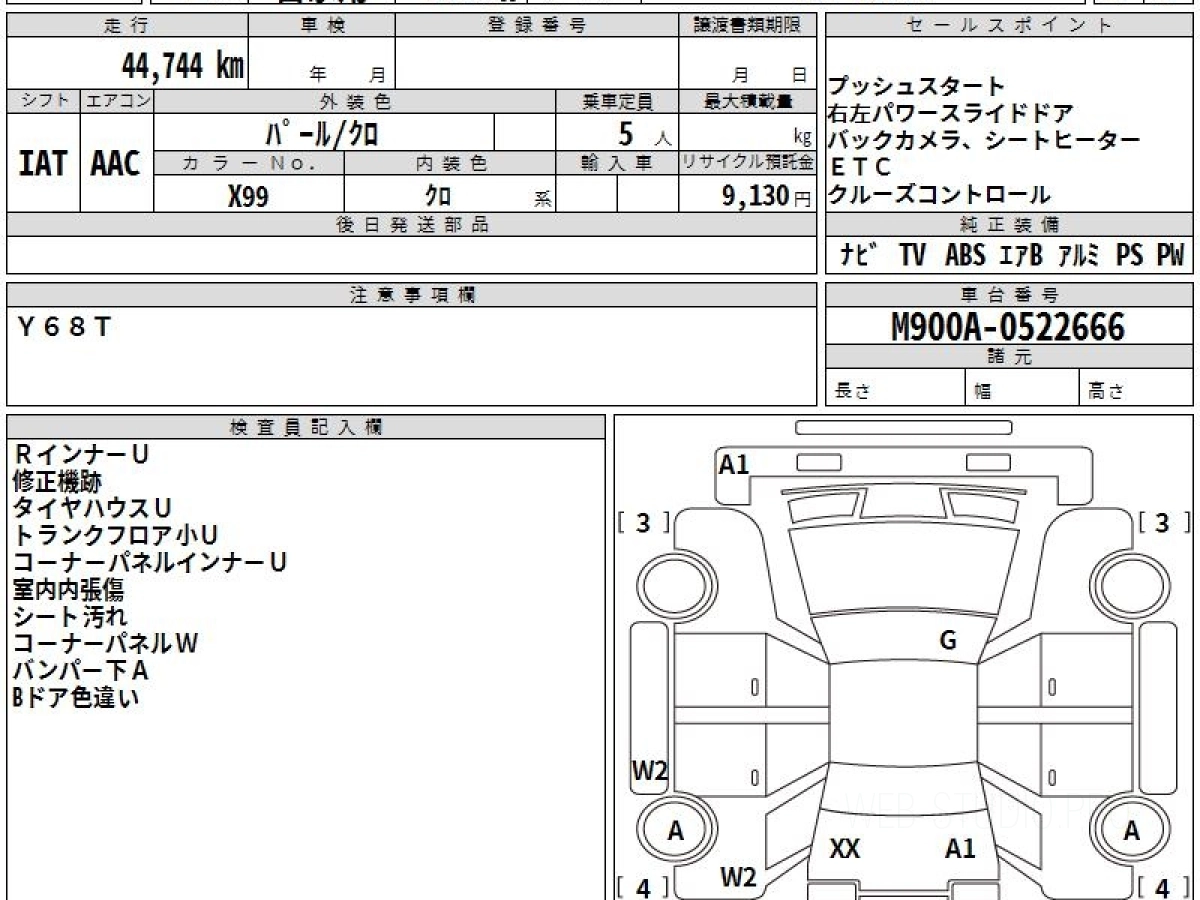Click the AAC air conditioner cell

[116, 164]
